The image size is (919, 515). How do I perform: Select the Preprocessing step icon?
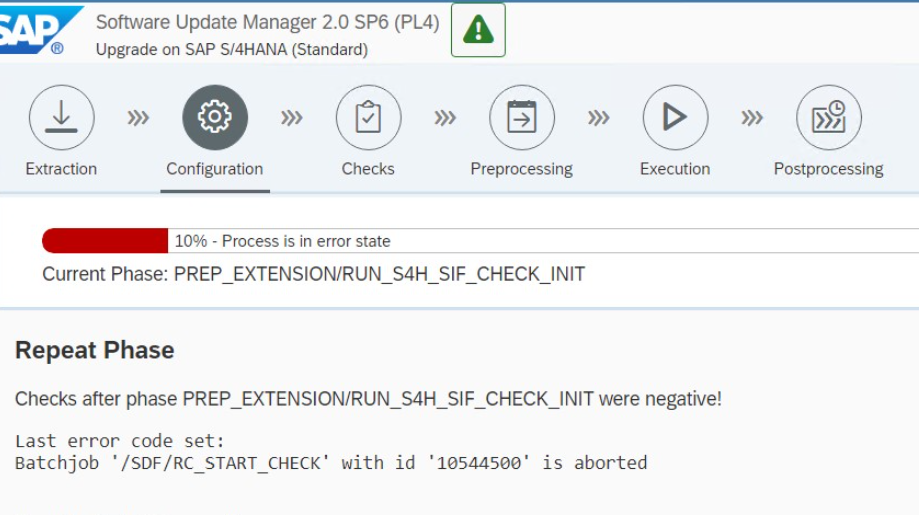tap(522, 117)
